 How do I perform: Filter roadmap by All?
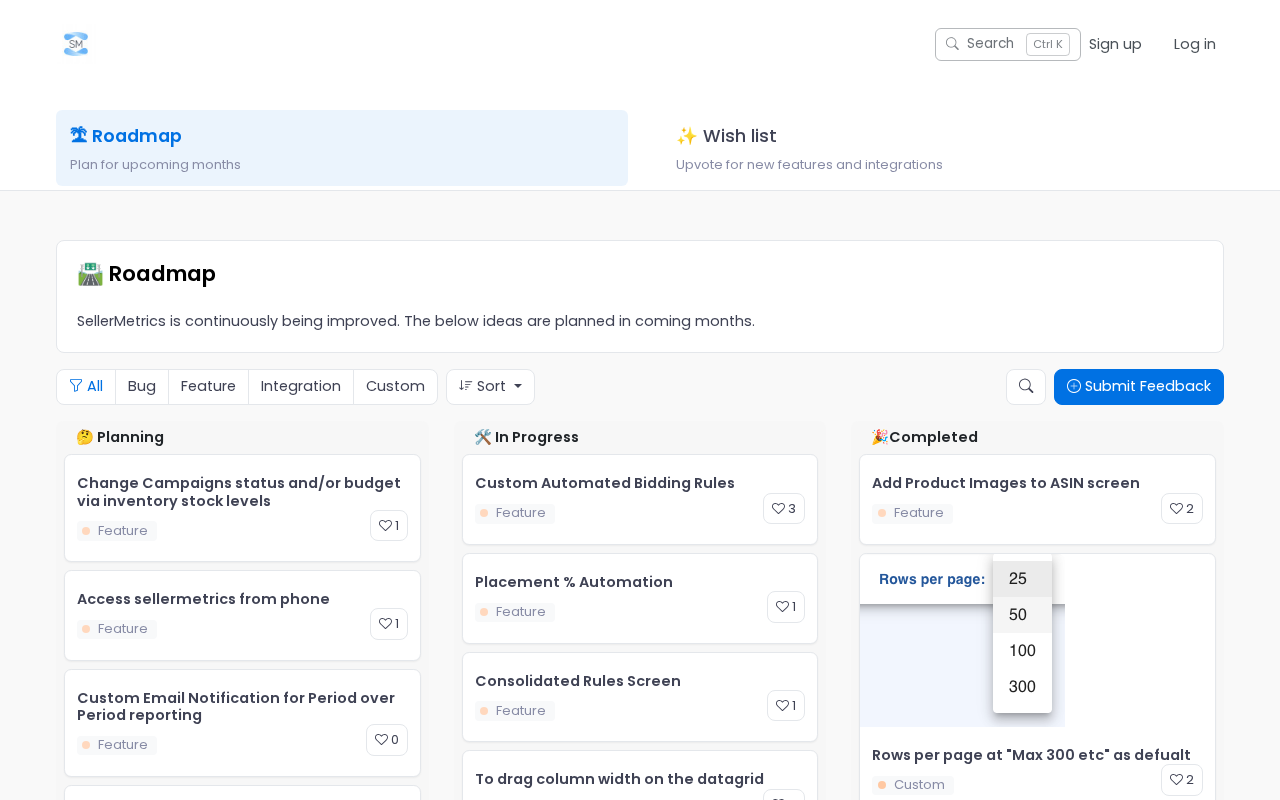pyautogui.click(x=86, y=387)
